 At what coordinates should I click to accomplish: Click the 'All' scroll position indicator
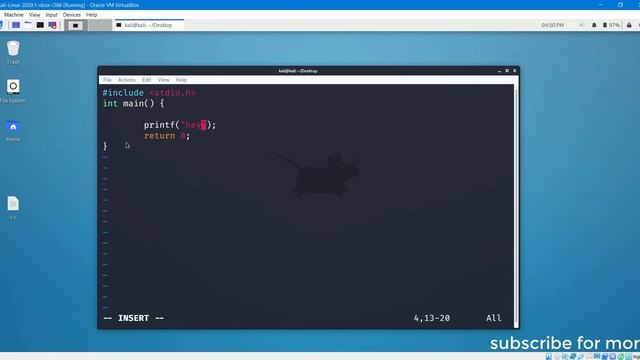pos(493,318)
